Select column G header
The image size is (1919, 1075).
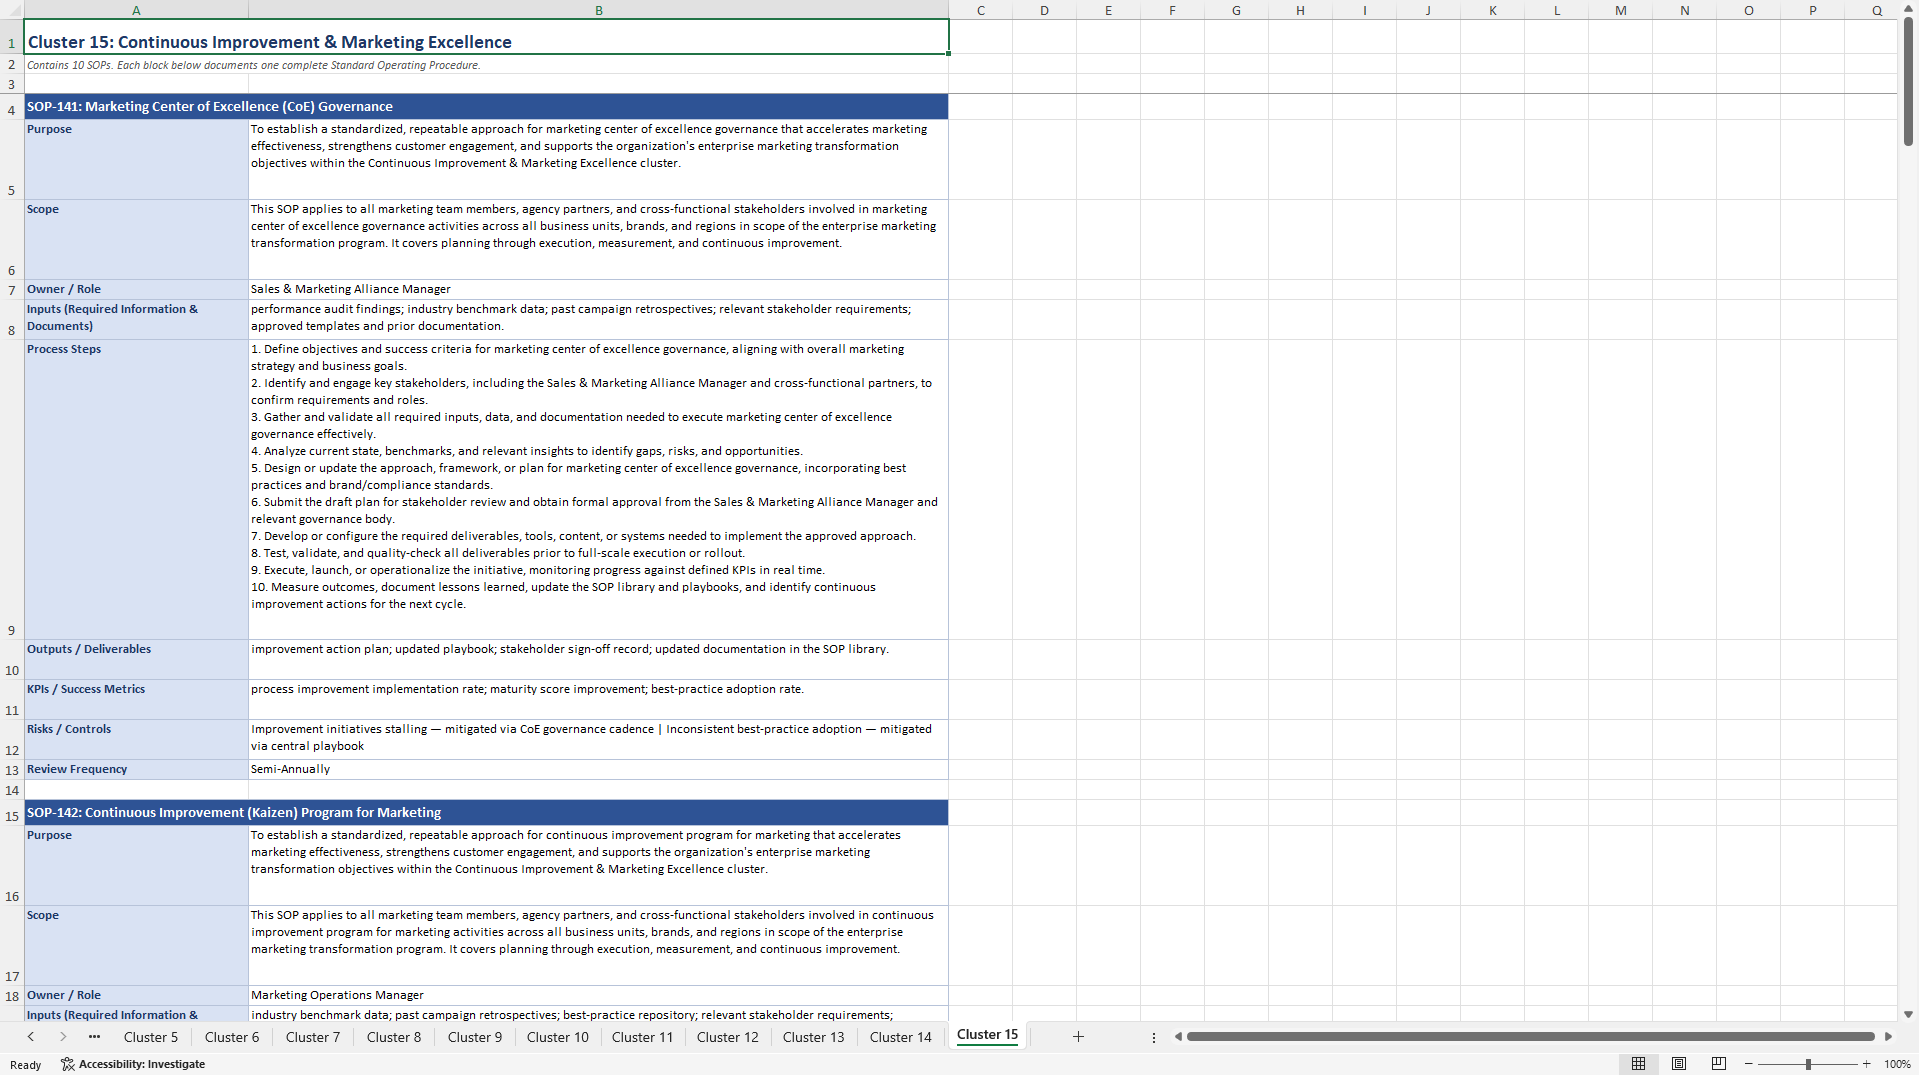tap(1236, 10)
